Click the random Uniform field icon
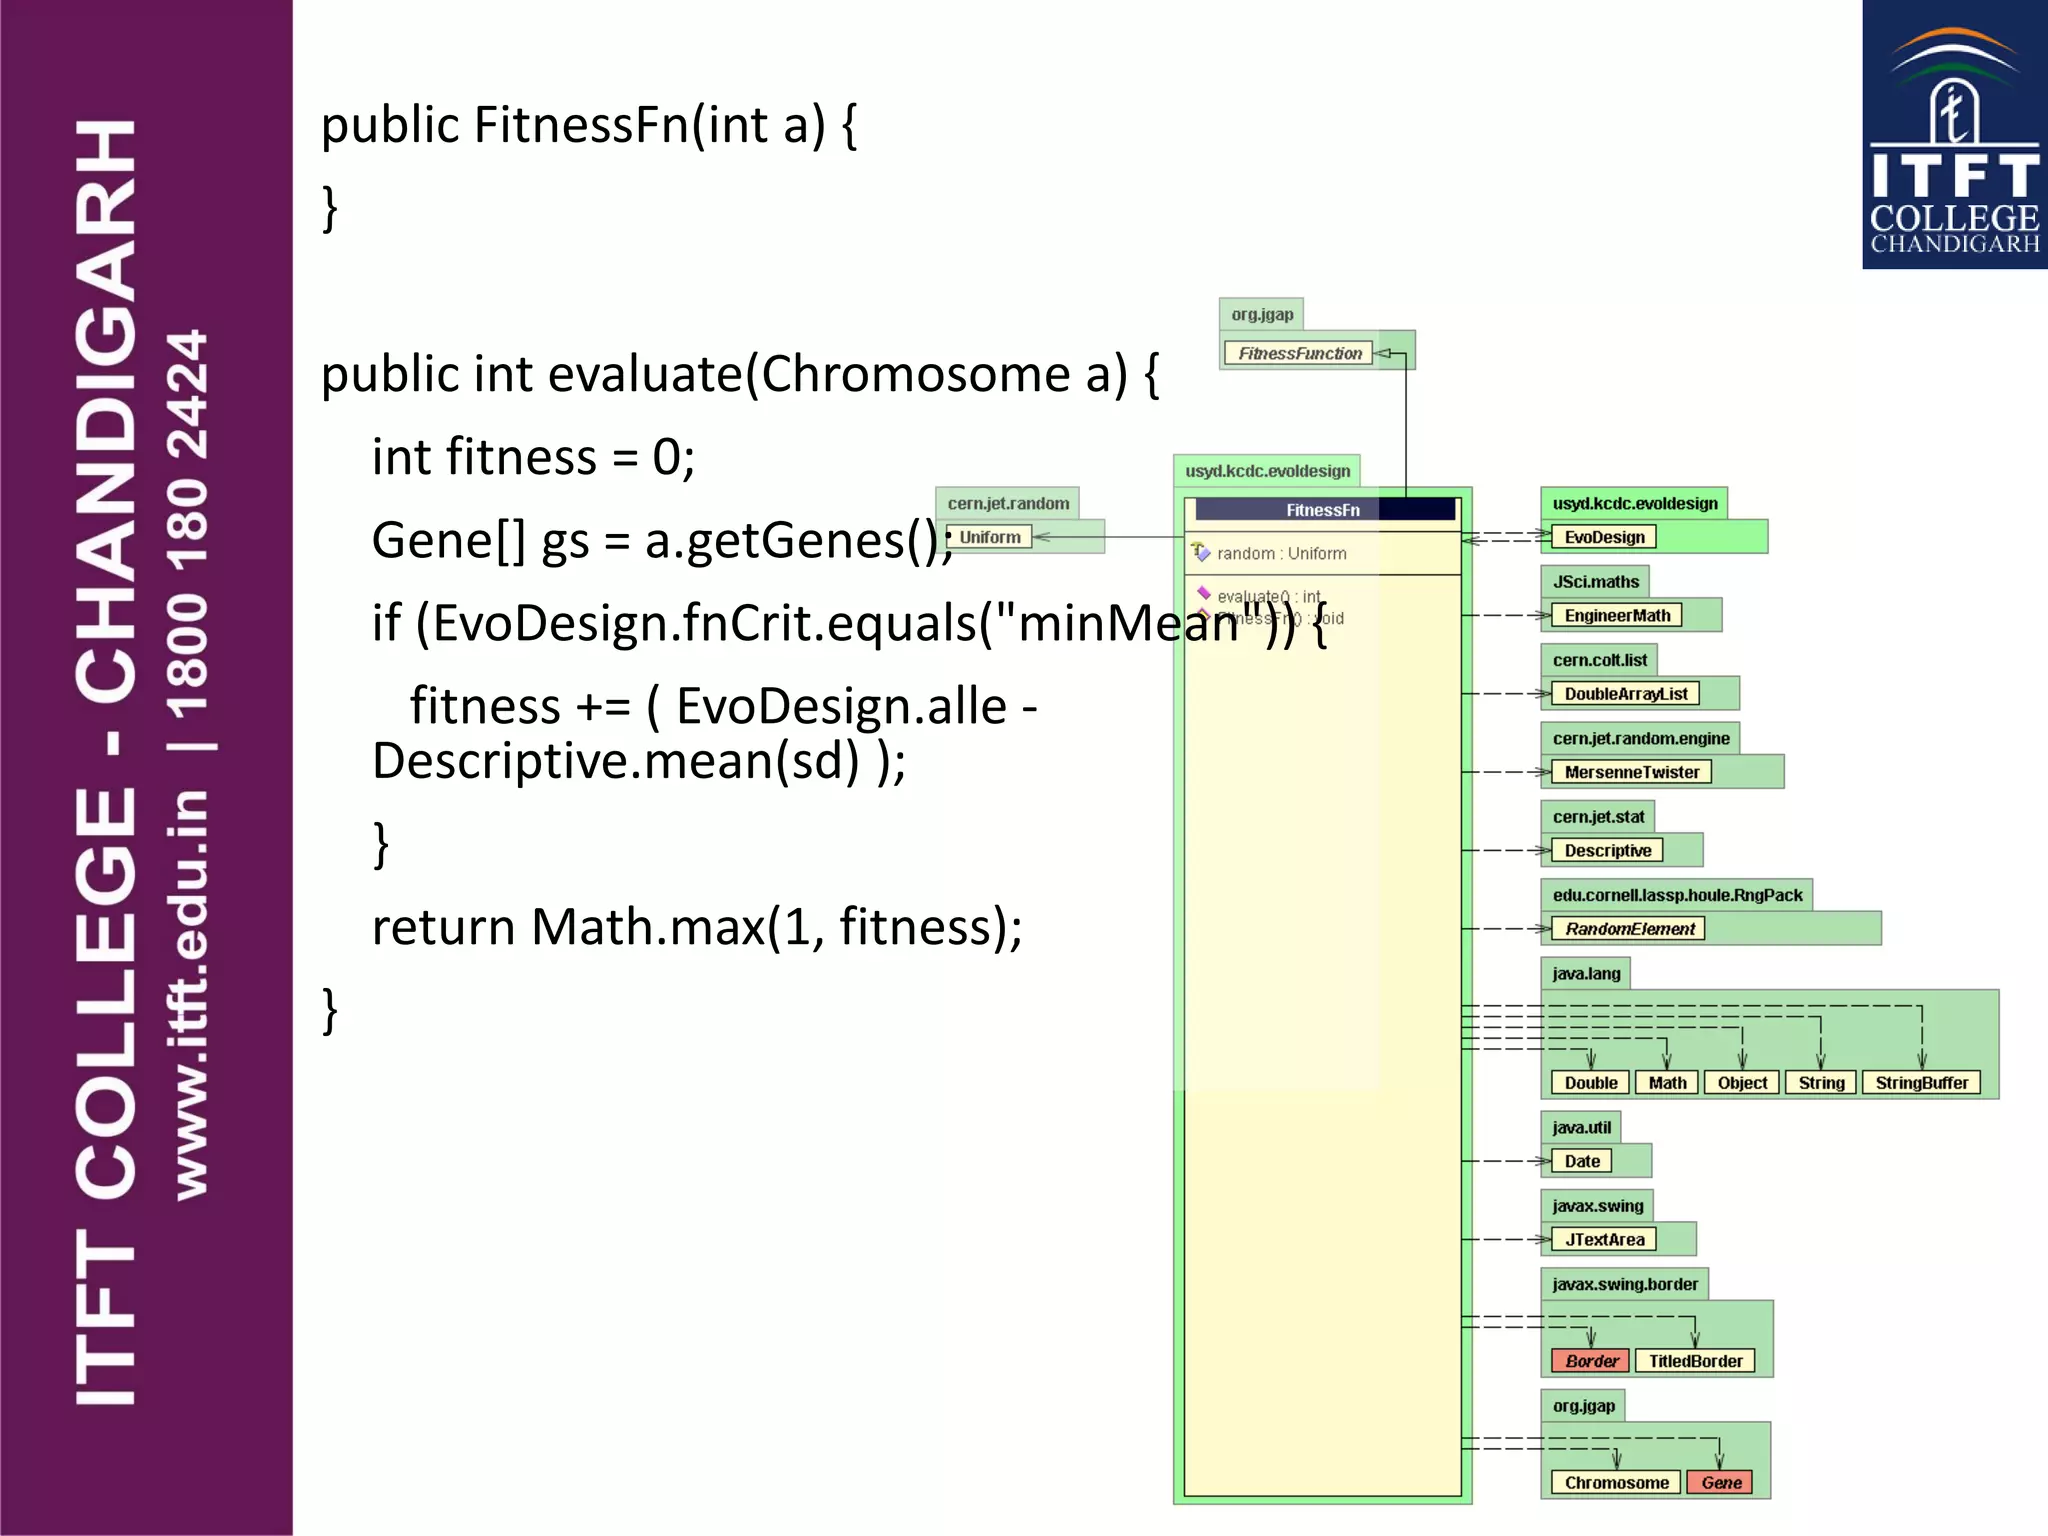The height and width of the screenshot is (1536, 2048). coord(1200,552)
